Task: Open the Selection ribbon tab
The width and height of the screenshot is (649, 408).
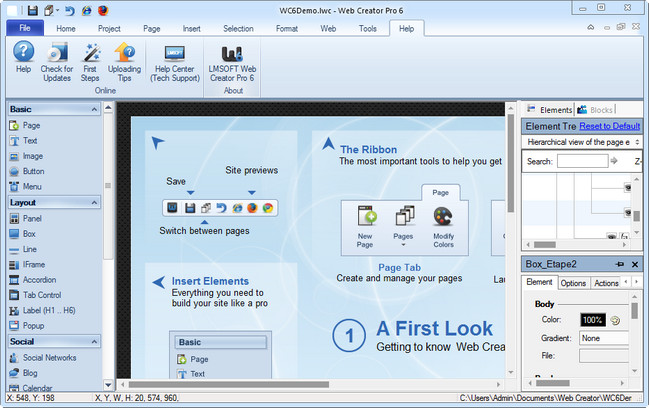Action: (x=238, y=29)
